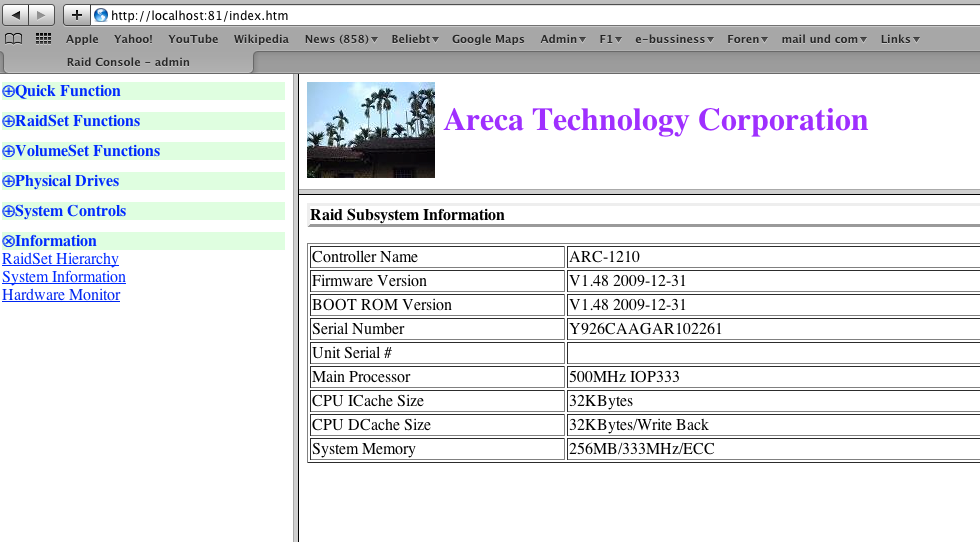Expand the Foren bookmark folder

pyautogui.click(x=748, y=39)
